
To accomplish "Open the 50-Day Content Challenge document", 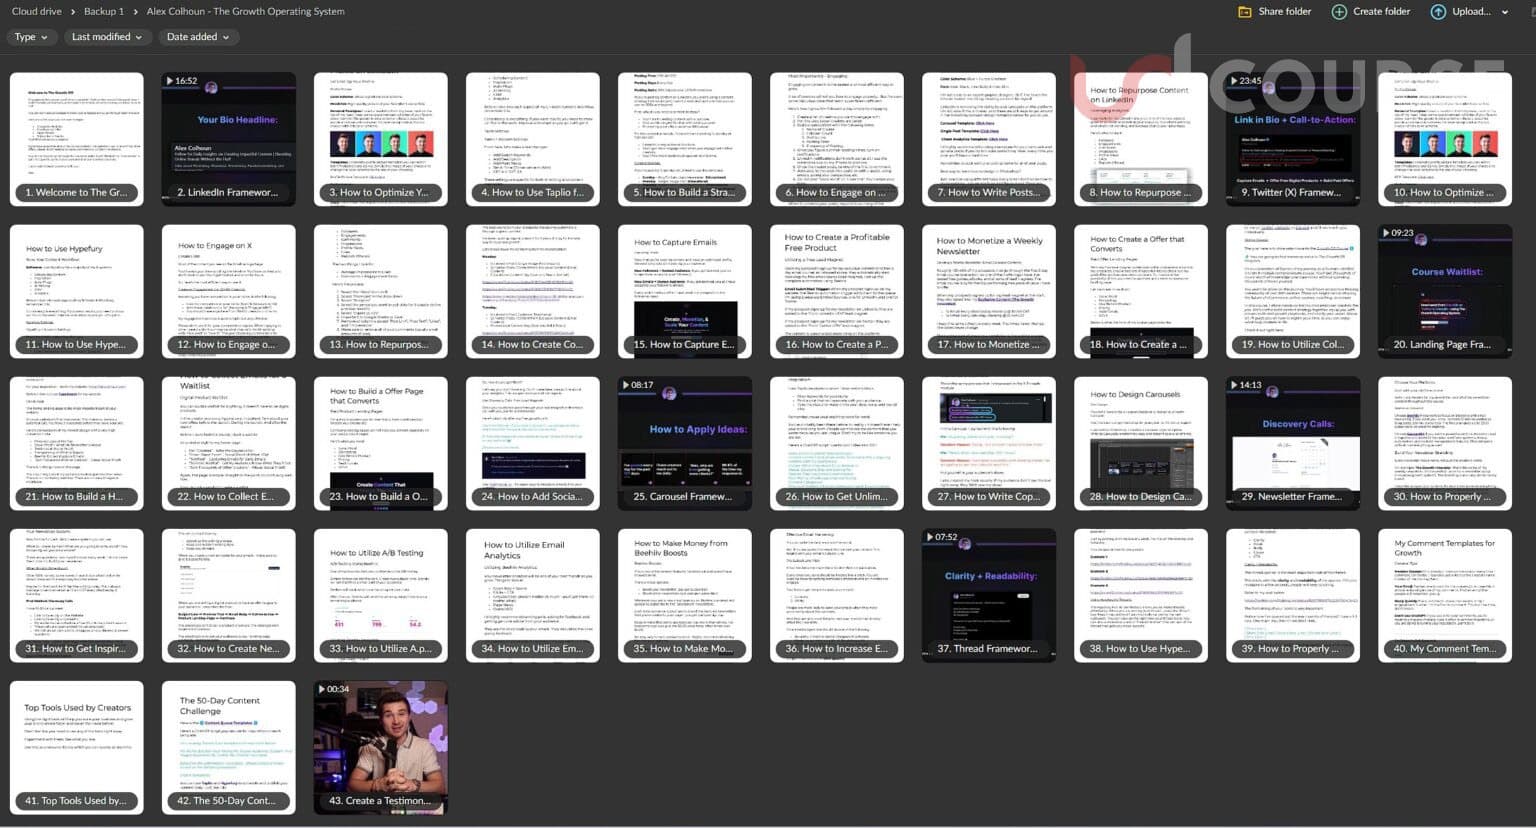I will tap(228, 746).
